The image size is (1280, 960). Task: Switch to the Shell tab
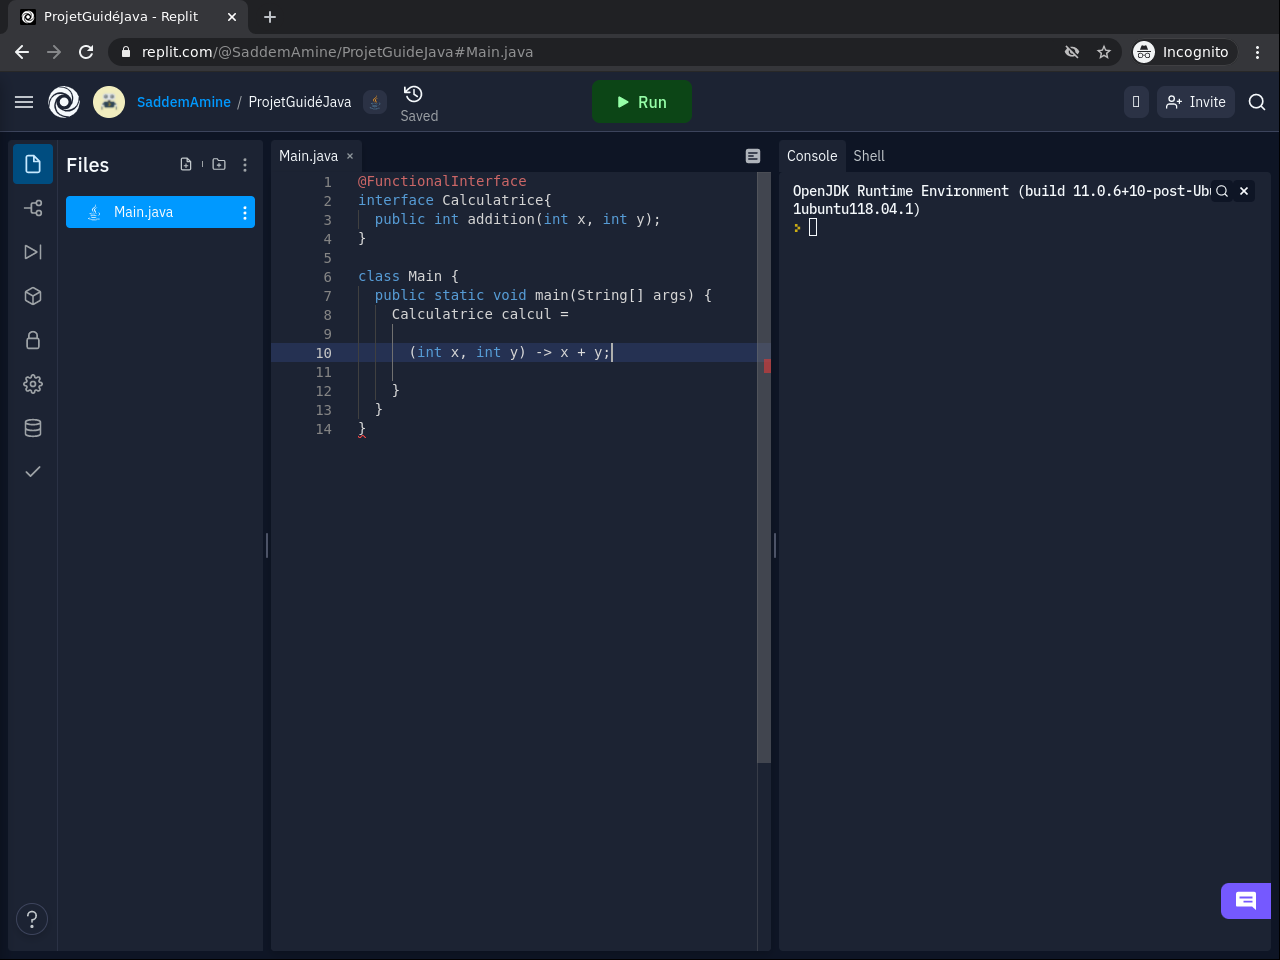tap(868, 156)
